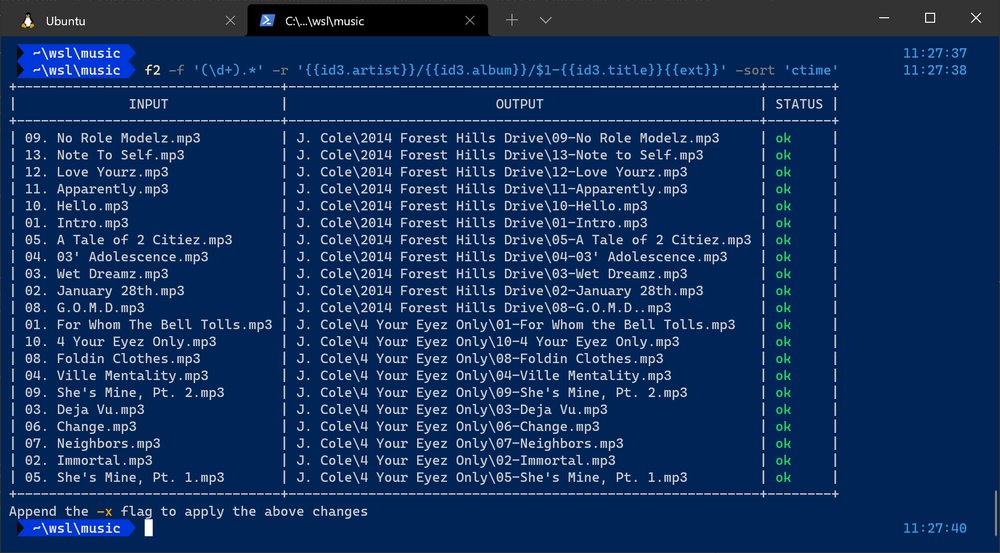Click input '03. Wet Dreamz.mp3'
This screenshot has width=1000, height=553.
[97, 274]
